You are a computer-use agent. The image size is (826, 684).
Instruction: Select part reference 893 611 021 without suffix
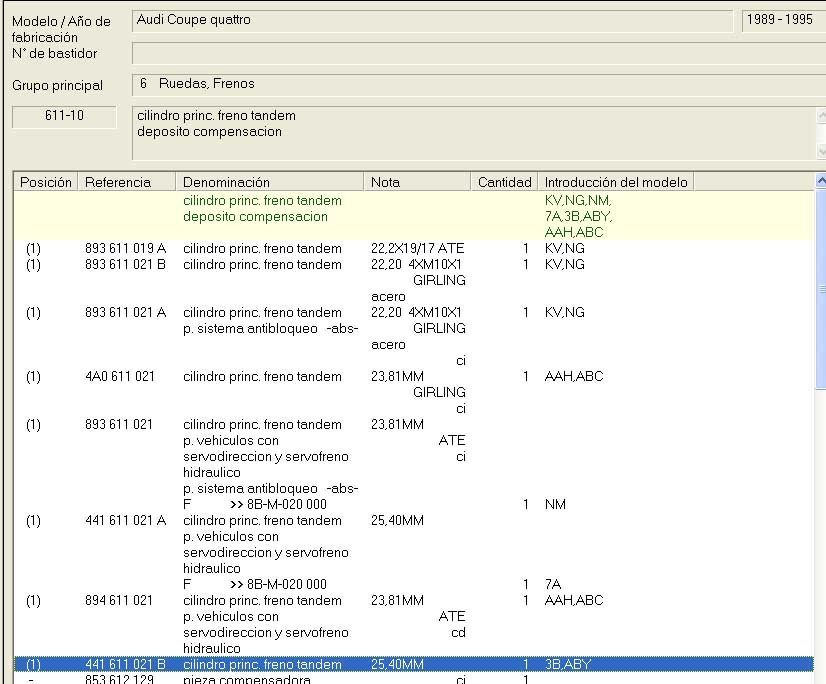[x=119, y=424]
